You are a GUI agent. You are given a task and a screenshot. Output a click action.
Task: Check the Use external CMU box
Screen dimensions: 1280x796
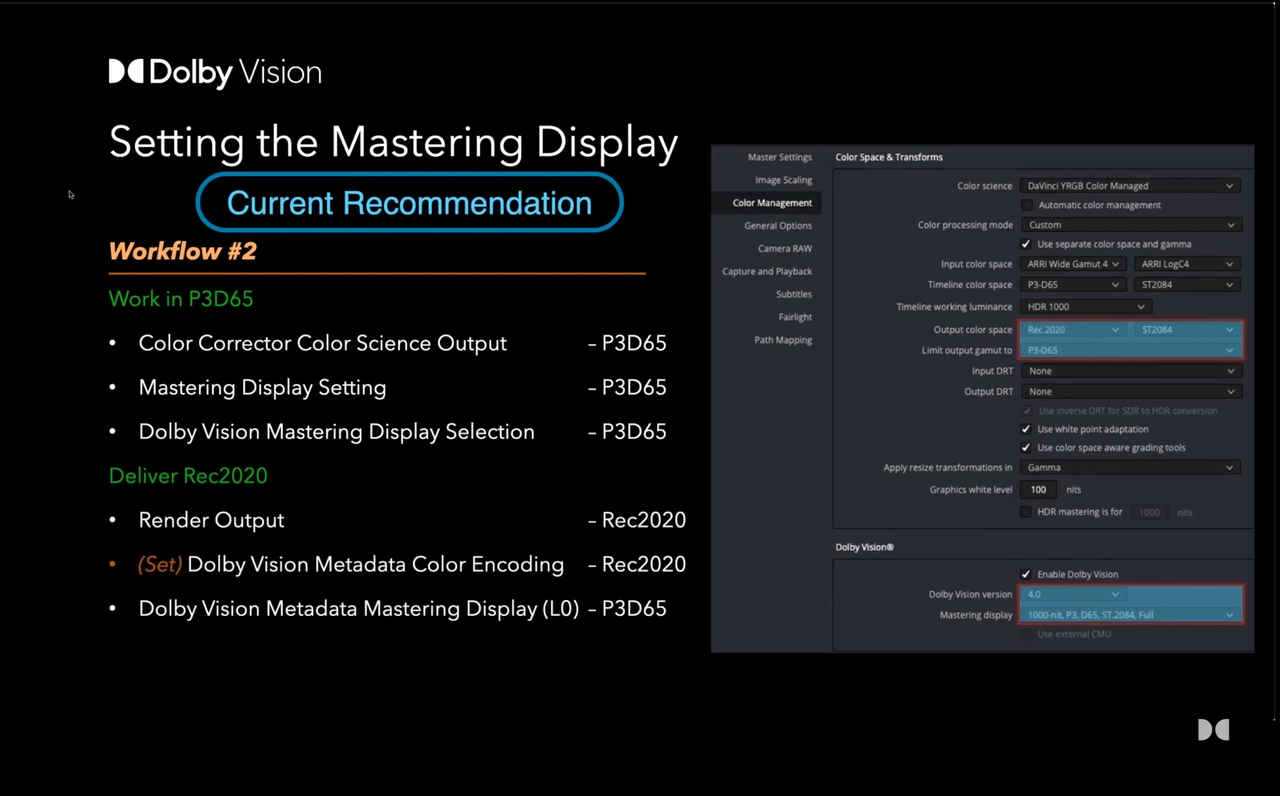click(x=1026, y=634)
